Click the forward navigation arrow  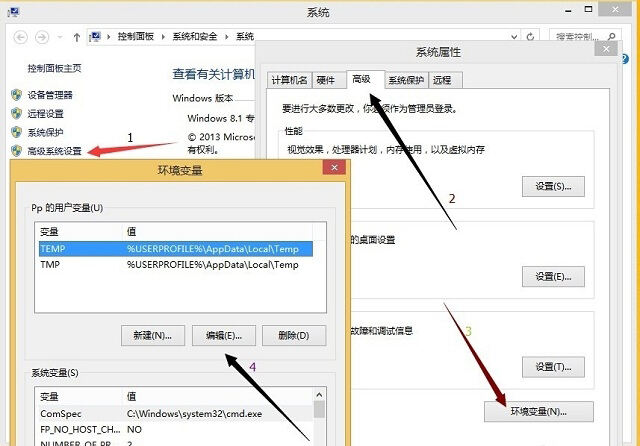pyautogui.click(x=42, y=37)
